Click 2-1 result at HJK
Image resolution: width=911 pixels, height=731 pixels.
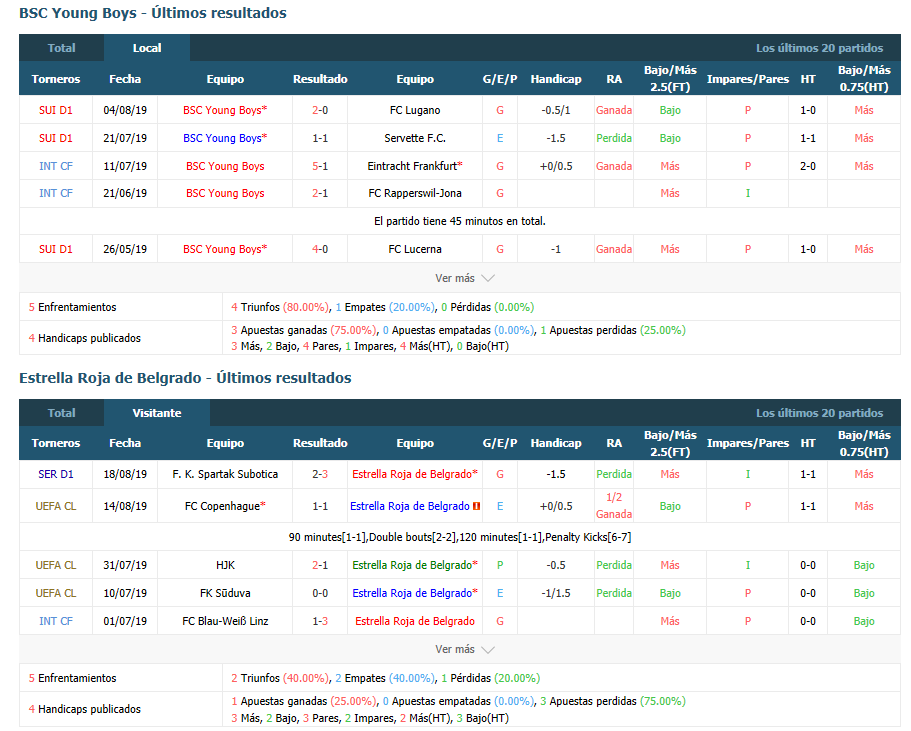click(320, 565)
